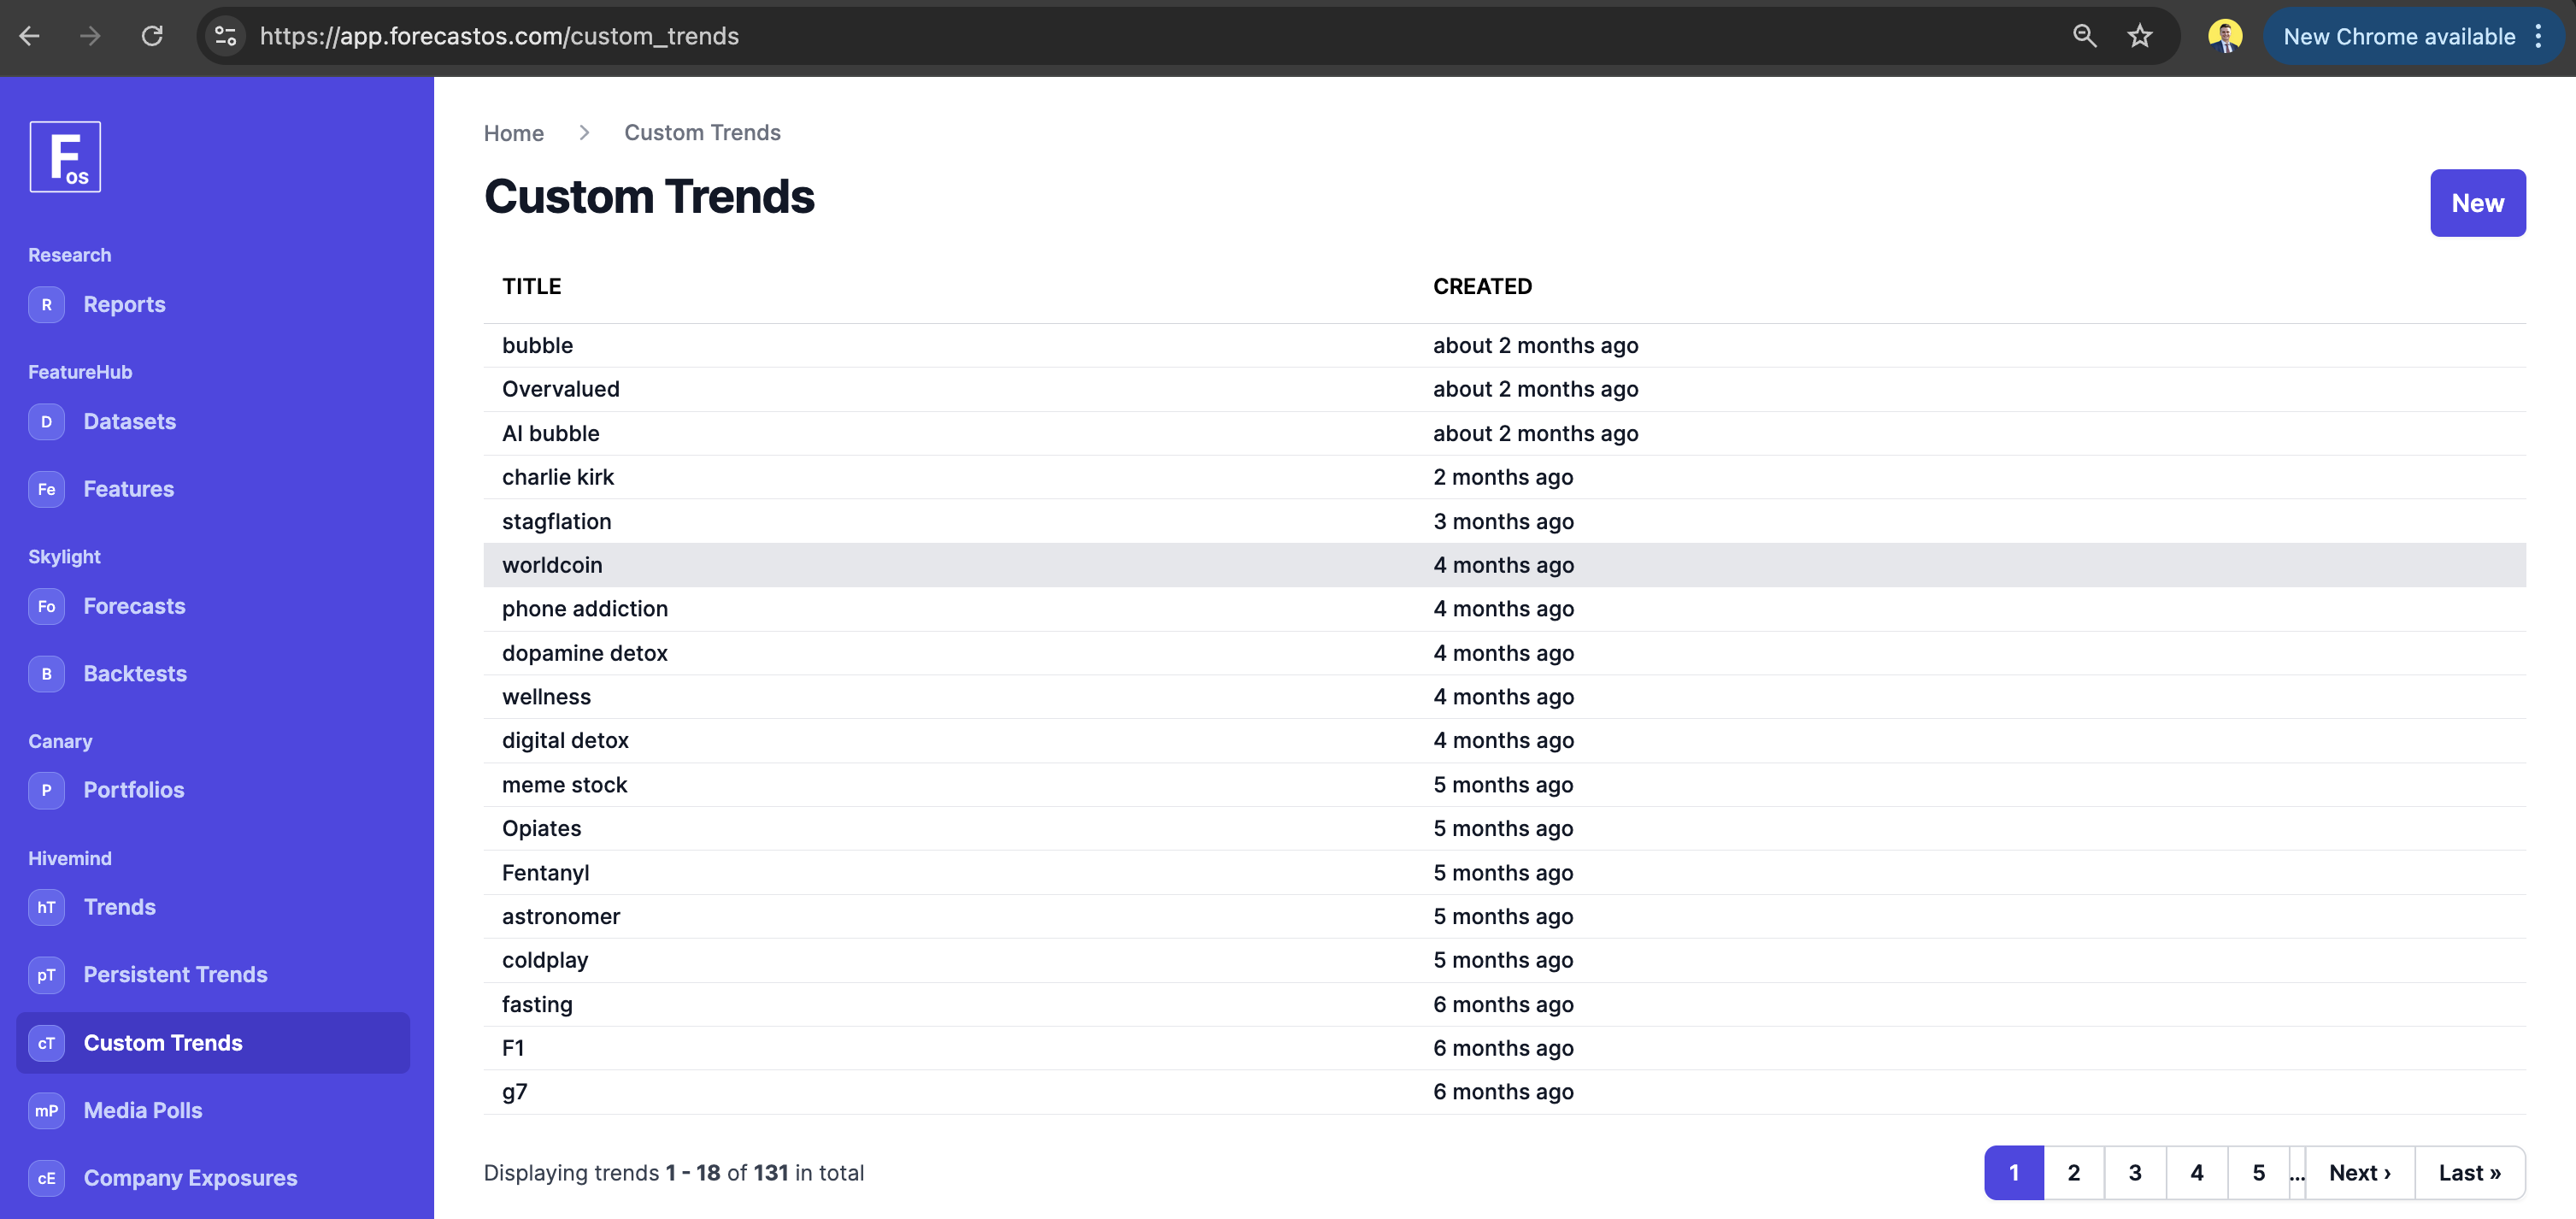Click the Features Fe icon
This screenshot has width=2576, height=1219.
click(x=46, y=489)
